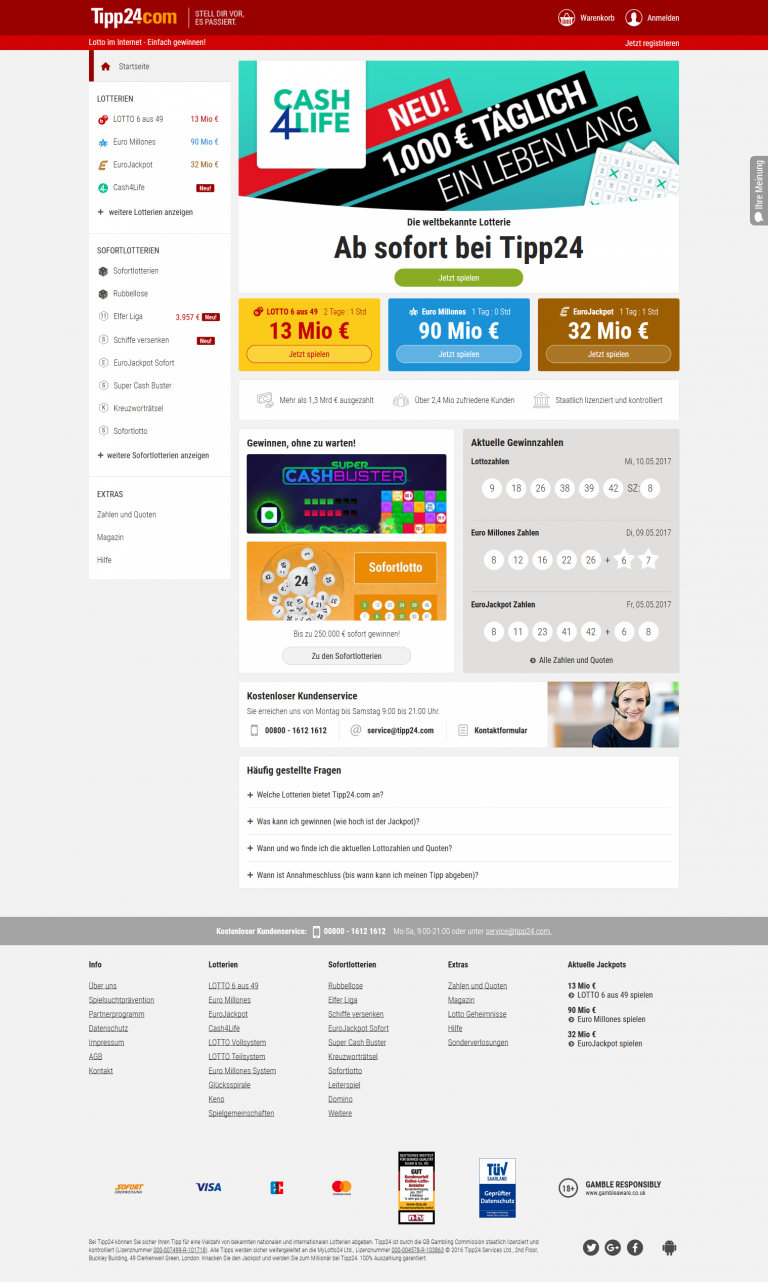Open Keno footer link
Viewport: 768px width, 1282px height.
pos(216,1099)
